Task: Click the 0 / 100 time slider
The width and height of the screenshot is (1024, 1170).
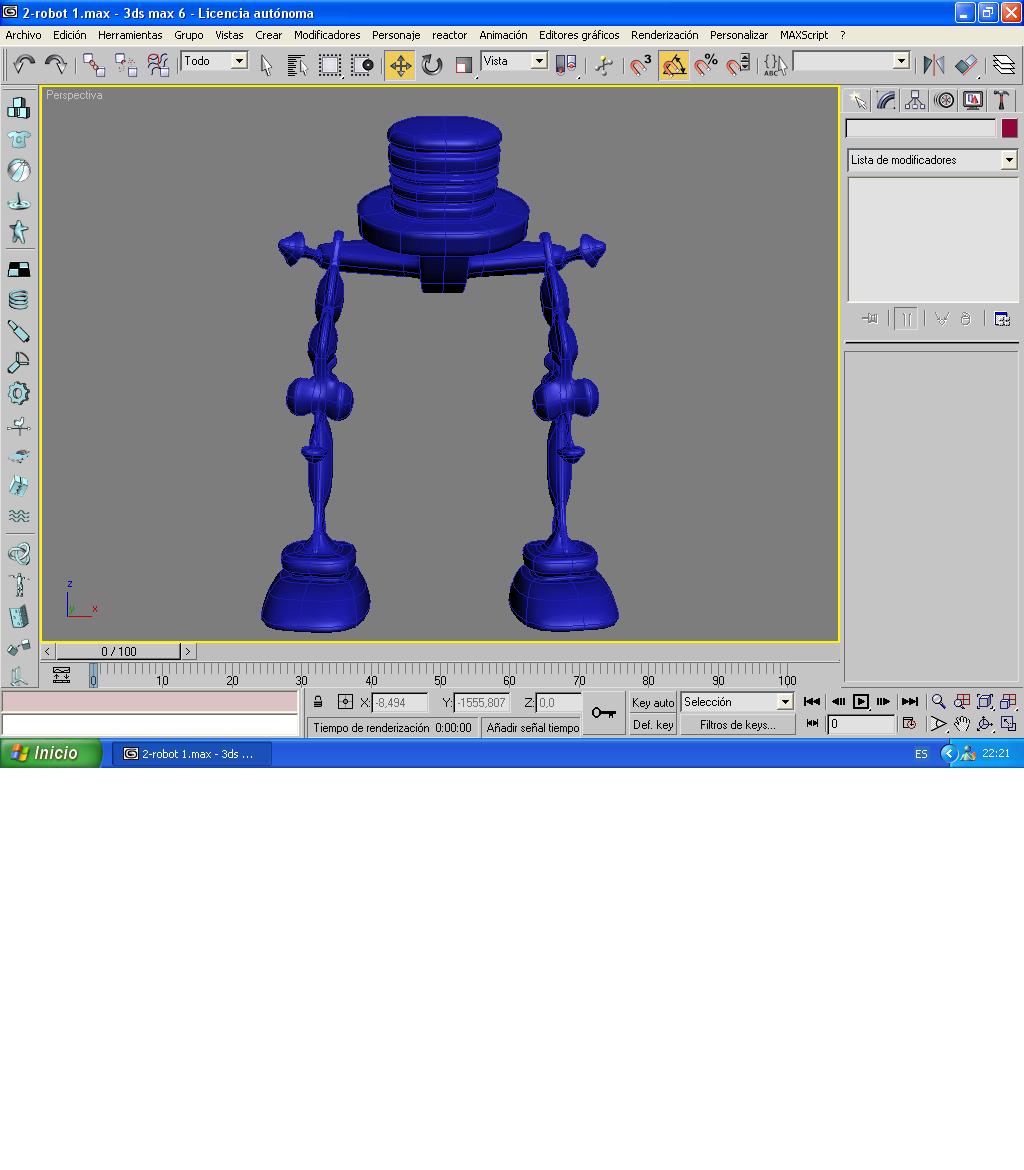Action: click(x=119, y=651)
